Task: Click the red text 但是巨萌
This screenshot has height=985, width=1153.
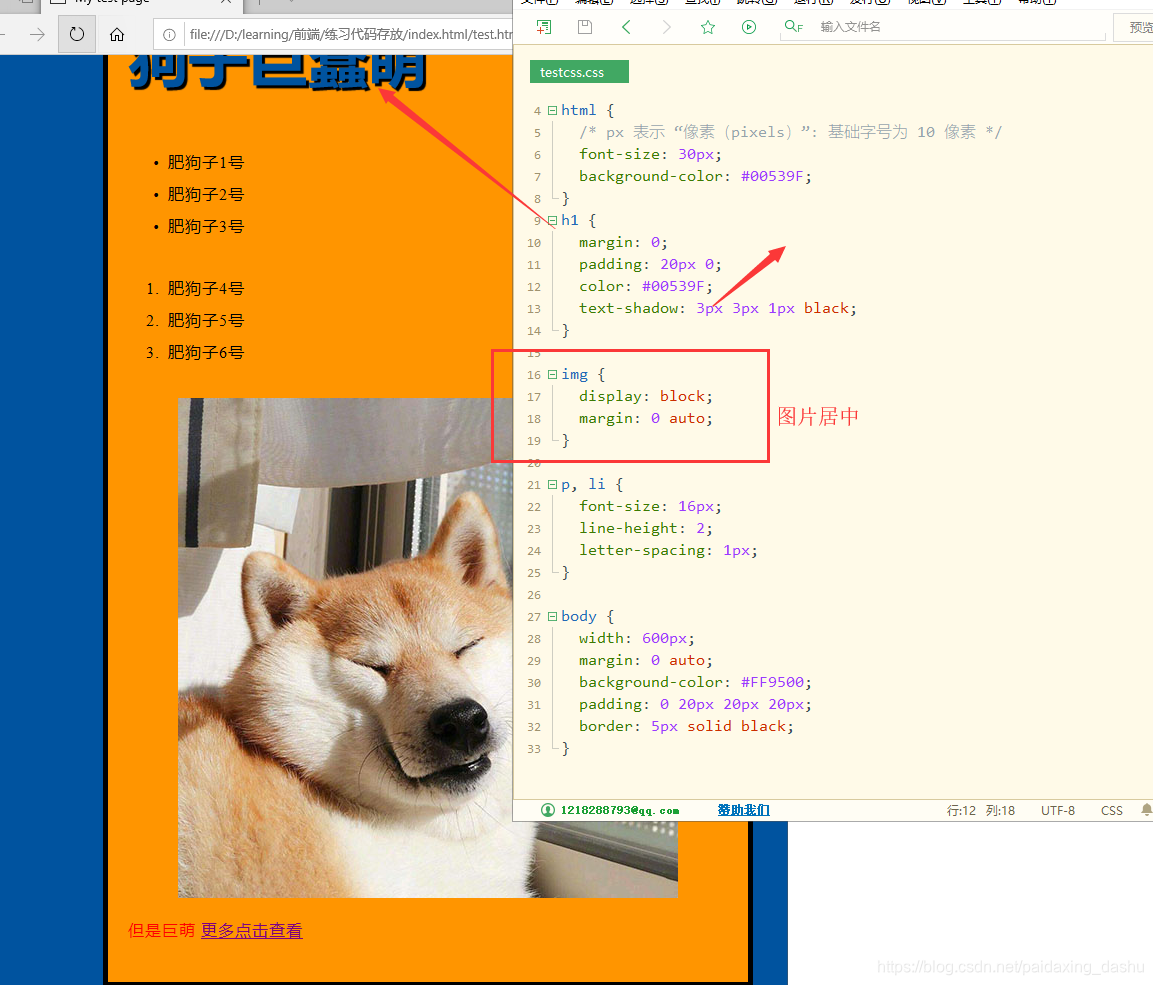Action: [161, 931]
